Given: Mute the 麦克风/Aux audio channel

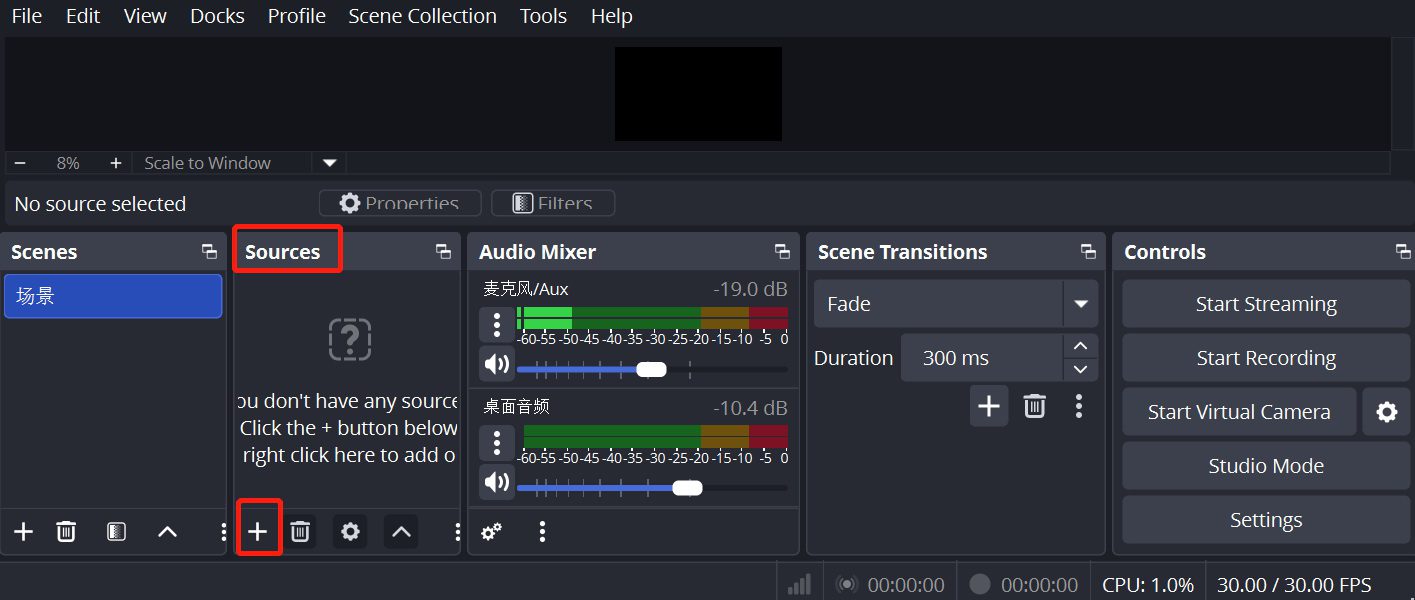Looking at the screenshot, I should pos(497,364).
